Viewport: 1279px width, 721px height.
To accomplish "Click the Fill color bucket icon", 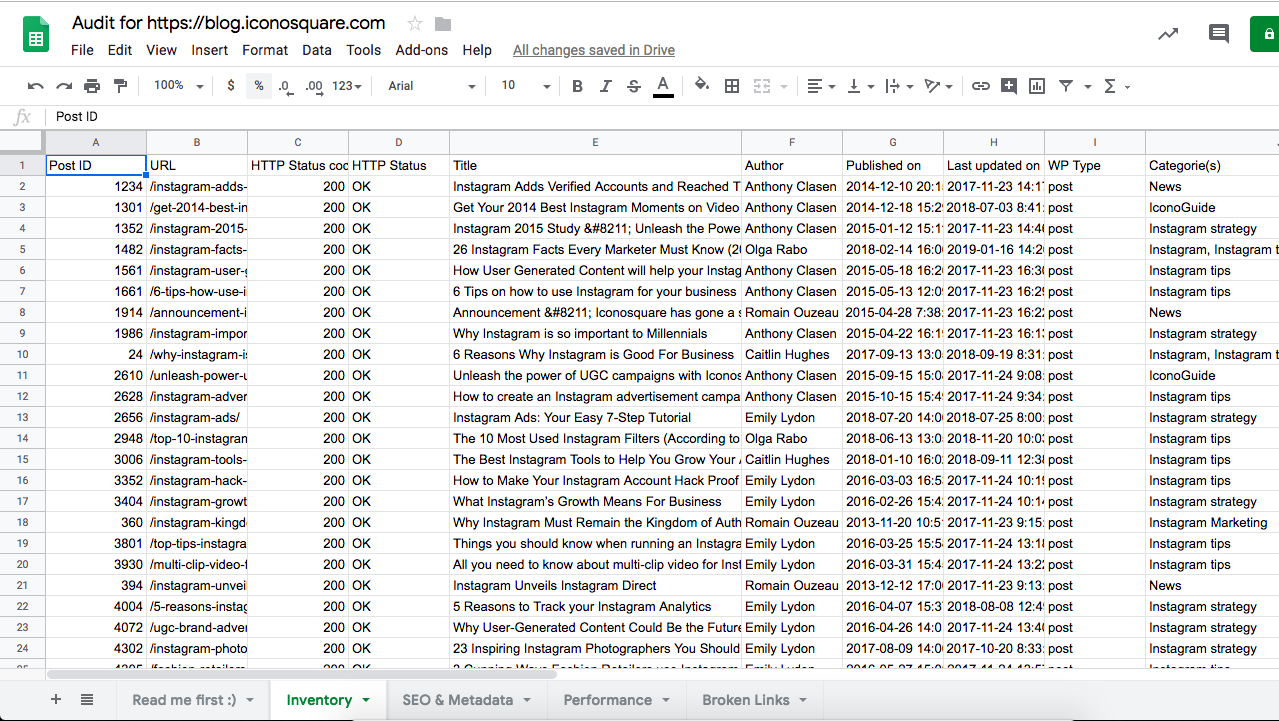I will 701,86.
